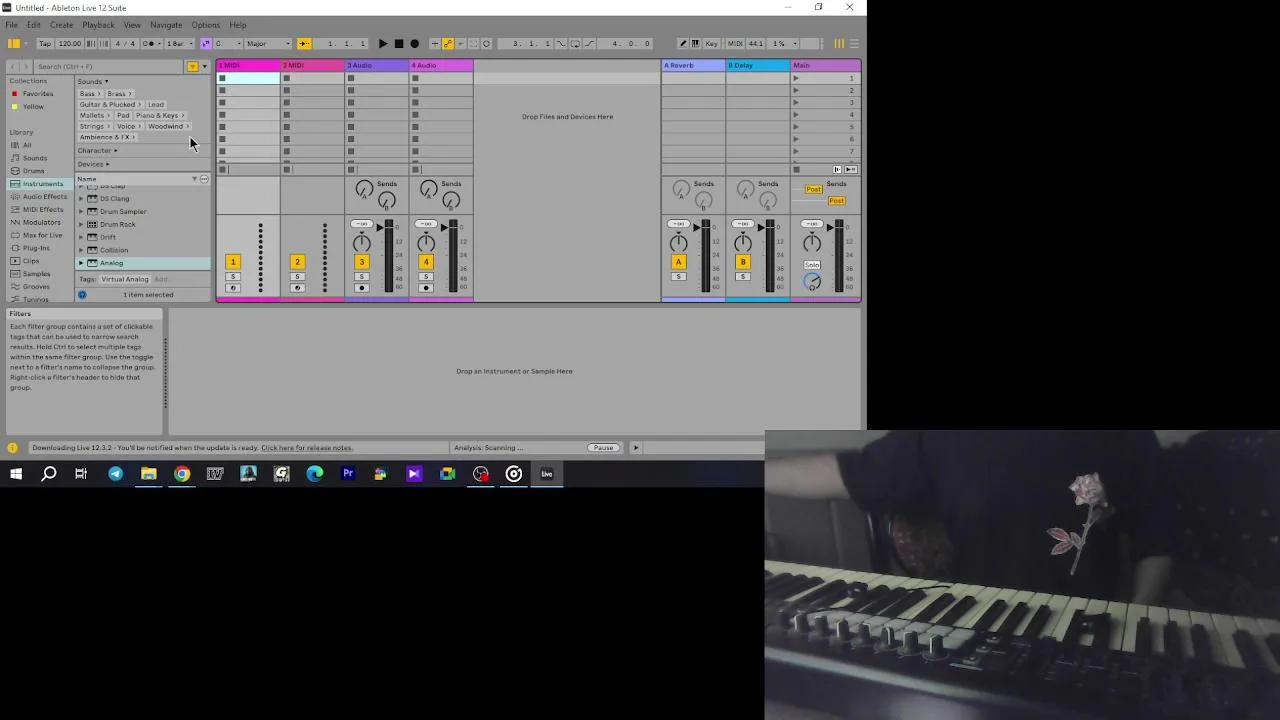This screenshot has height=720, width=1280.
Task: Click the Virtual Analog tag
Action: click(x=125, y=279)
